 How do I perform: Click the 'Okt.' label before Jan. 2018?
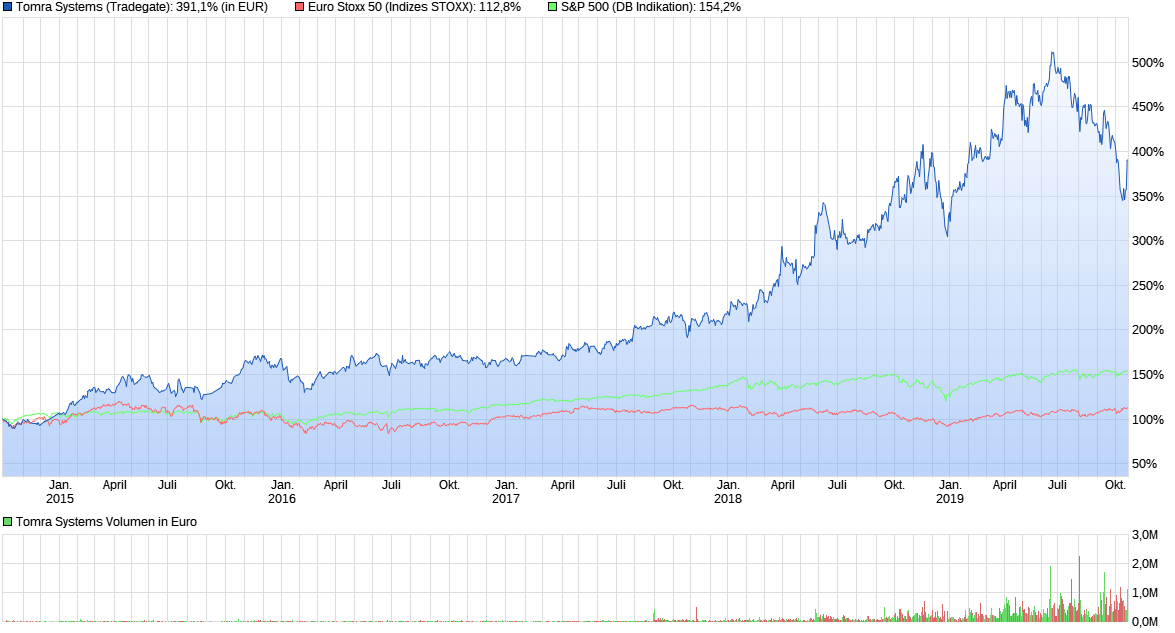674,485
